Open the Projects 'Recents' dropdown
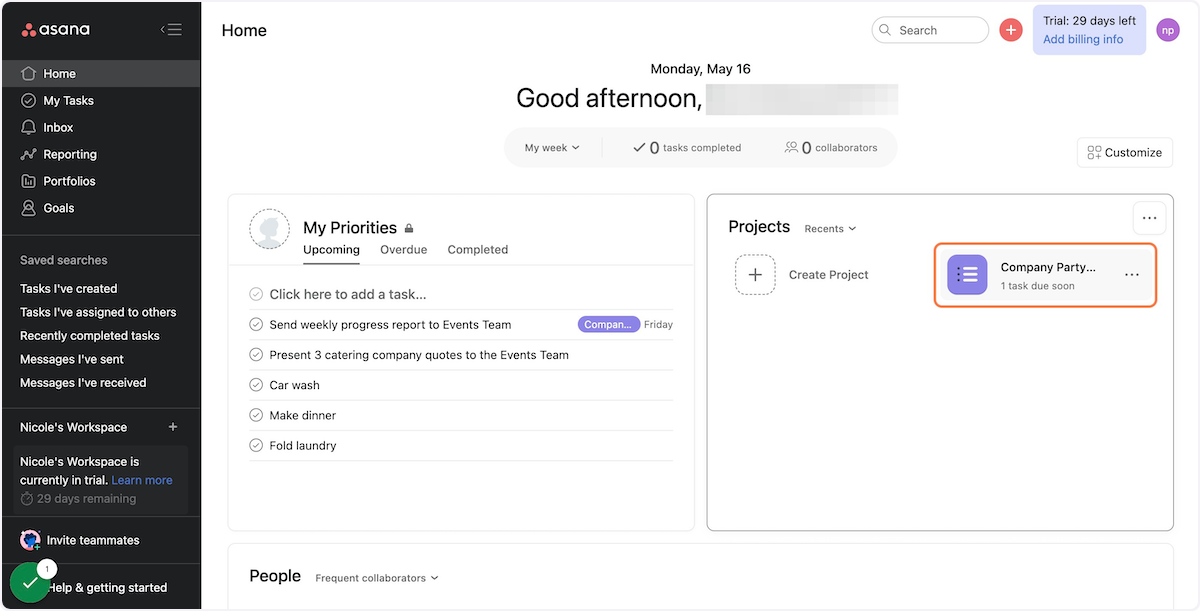Viewport: 1200px width, 611px height. click(830, 229)
